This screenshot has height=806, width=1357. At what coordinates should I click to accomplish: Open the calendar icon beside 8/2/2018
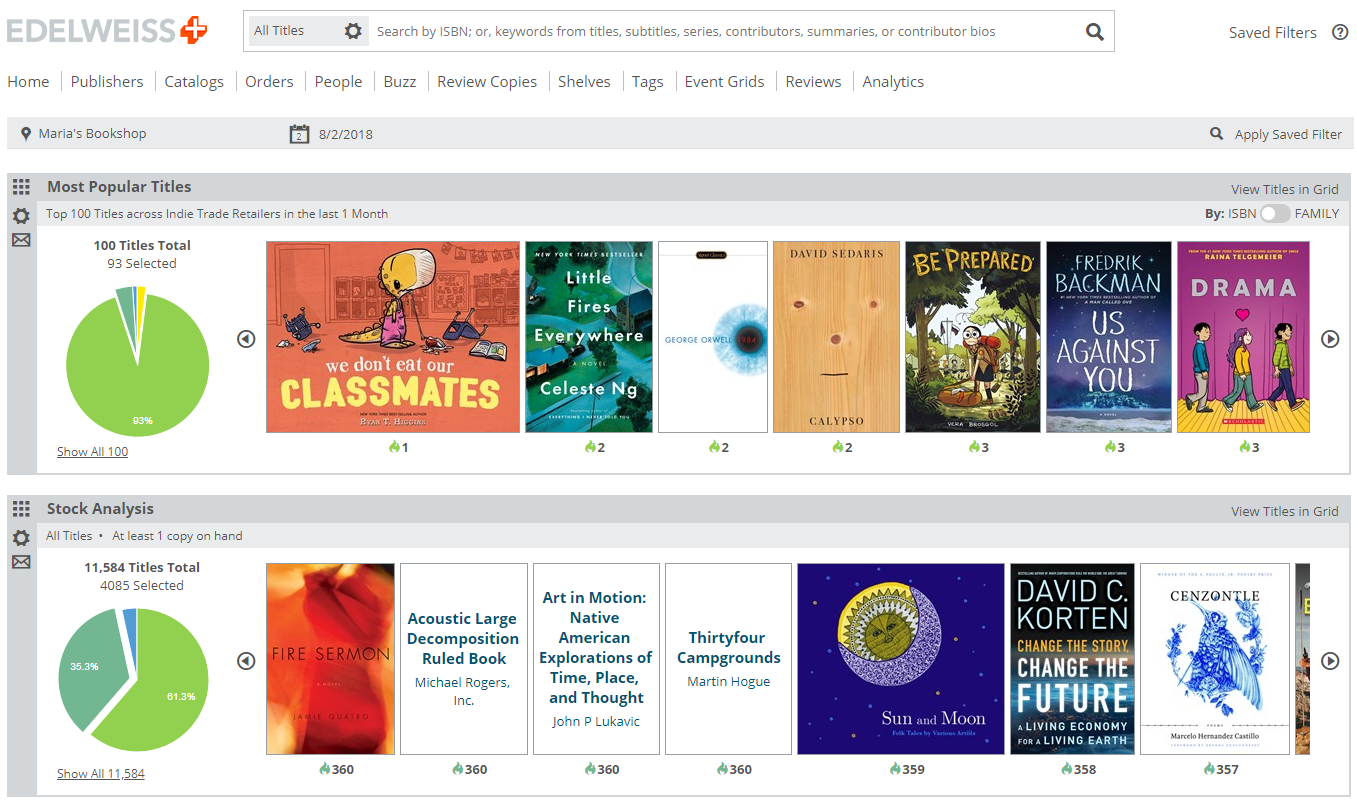pos(299,134)
